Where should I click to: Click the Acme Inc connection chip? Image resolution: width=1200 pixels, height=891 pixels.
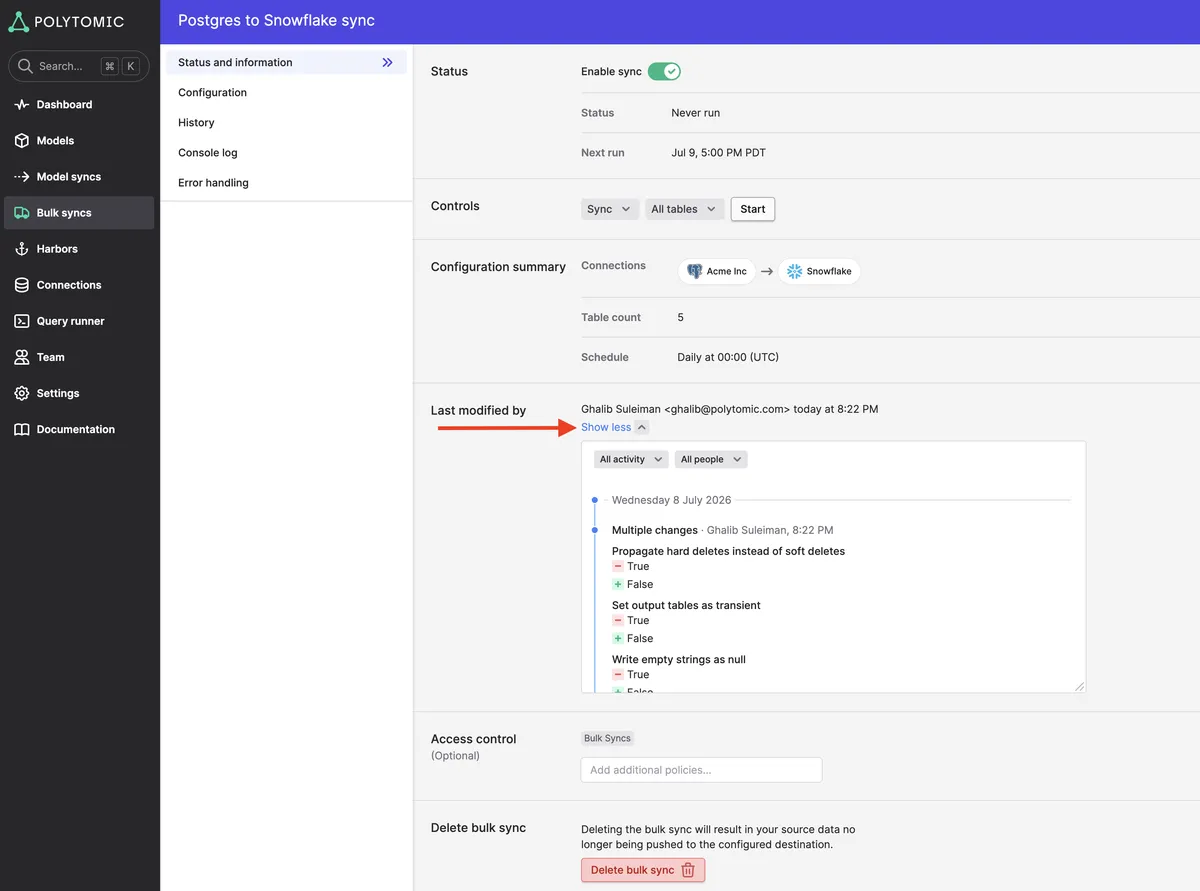click(717, 271)
